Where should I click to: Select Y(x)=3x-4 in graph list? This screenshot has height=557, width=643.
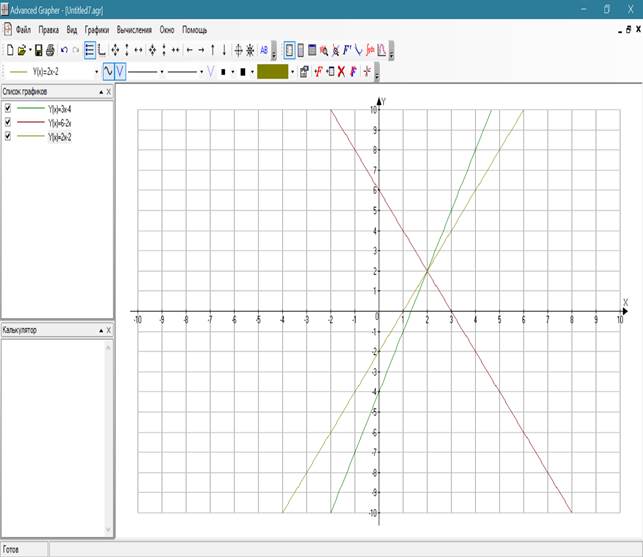pyautogui.click(x=59, y=109)
